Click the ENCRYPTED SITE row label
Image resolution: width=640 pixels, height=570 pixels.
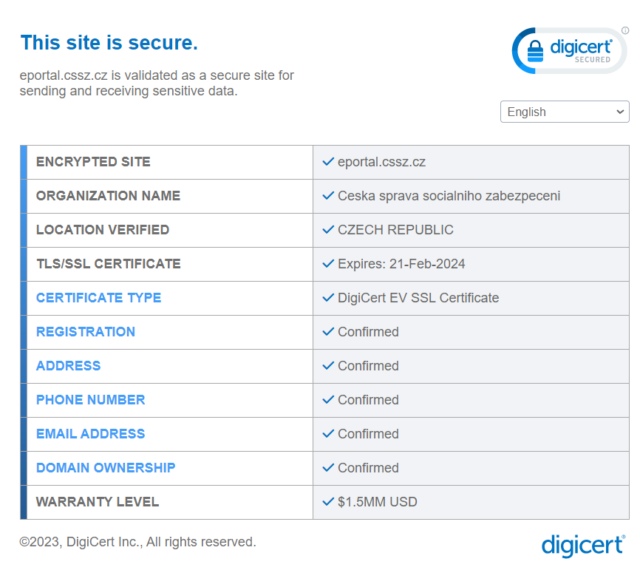[93, 162]
